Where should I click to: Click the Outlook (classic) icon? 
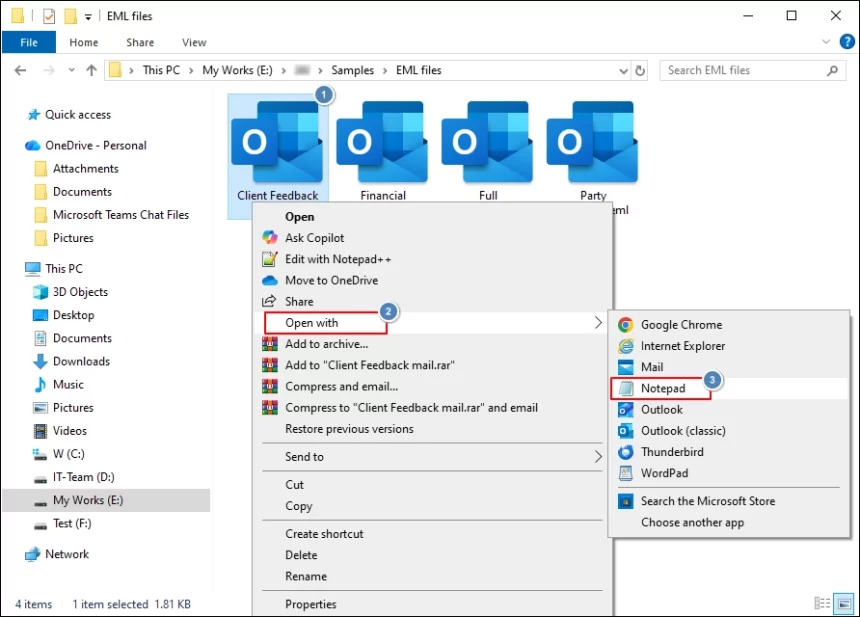coord(625,431)
